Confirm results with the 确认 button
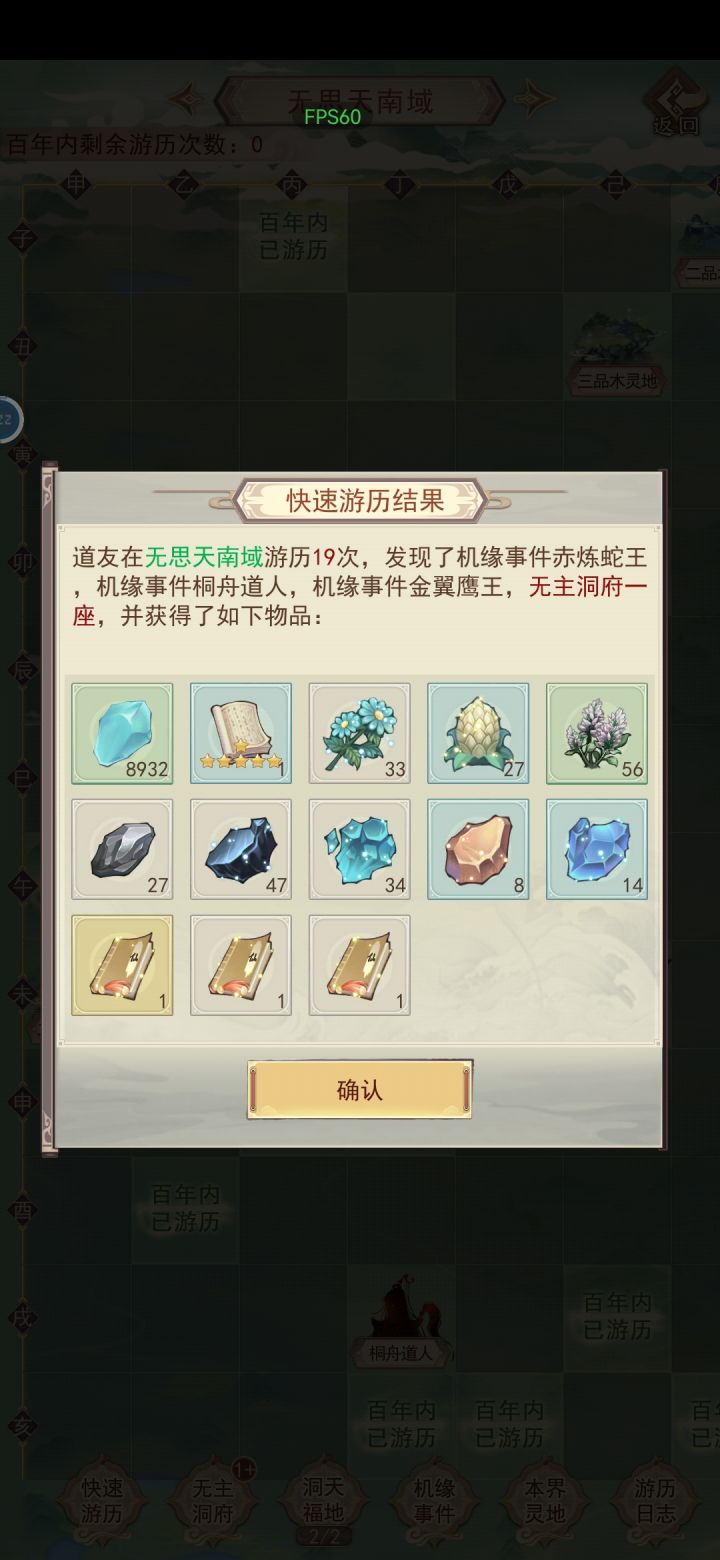This screenshot has width=720, height=1560. pos(360,1089)
